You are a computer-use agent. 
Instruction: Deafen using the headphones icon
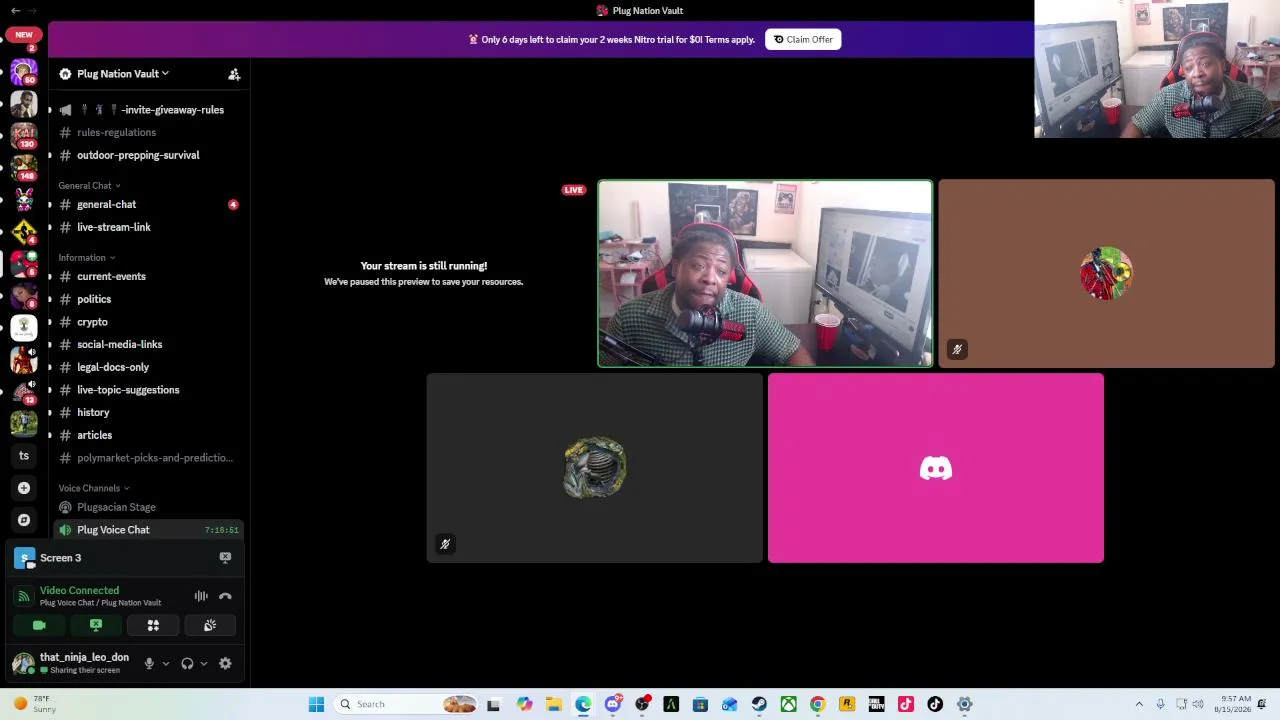point(187,663)
